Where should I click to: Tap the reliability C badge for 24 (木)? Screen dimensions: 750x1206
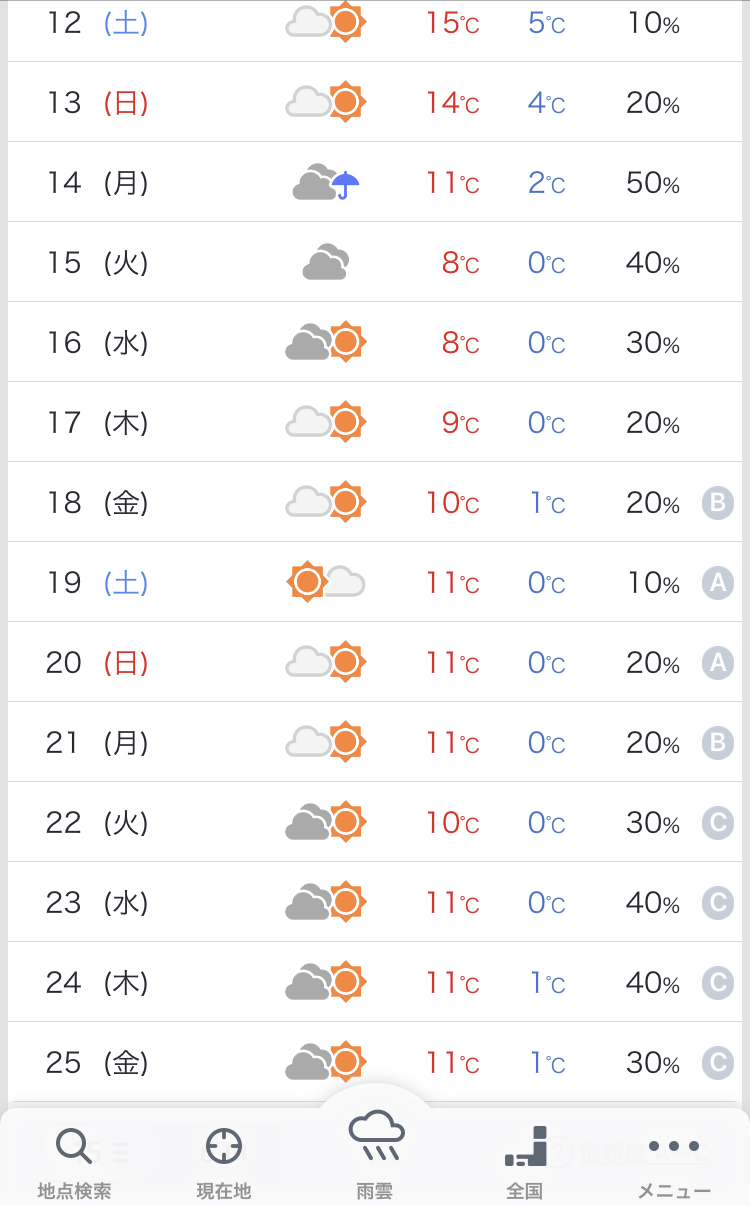click(717, 983)
